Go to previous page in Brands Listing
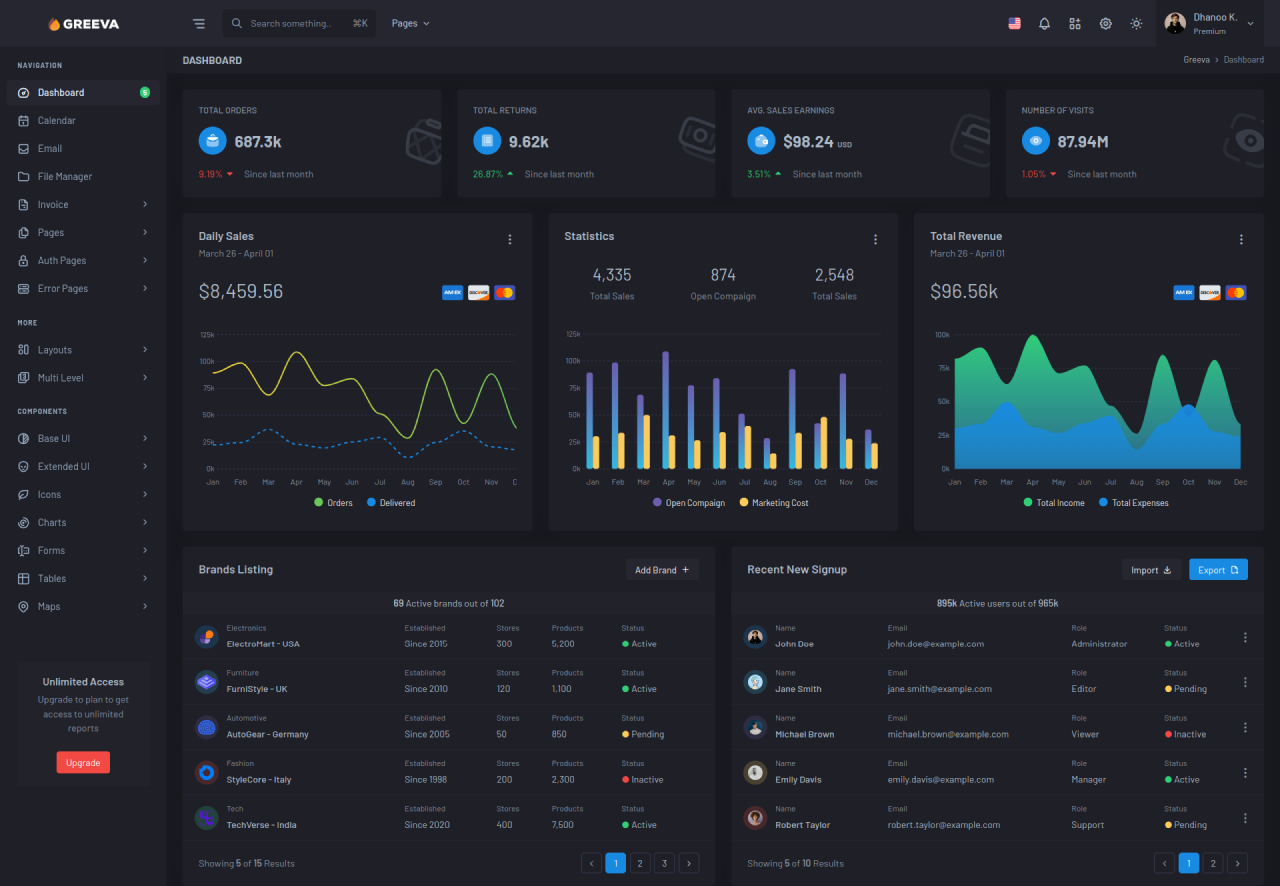 pyautogui.click(x=591, y=863)
